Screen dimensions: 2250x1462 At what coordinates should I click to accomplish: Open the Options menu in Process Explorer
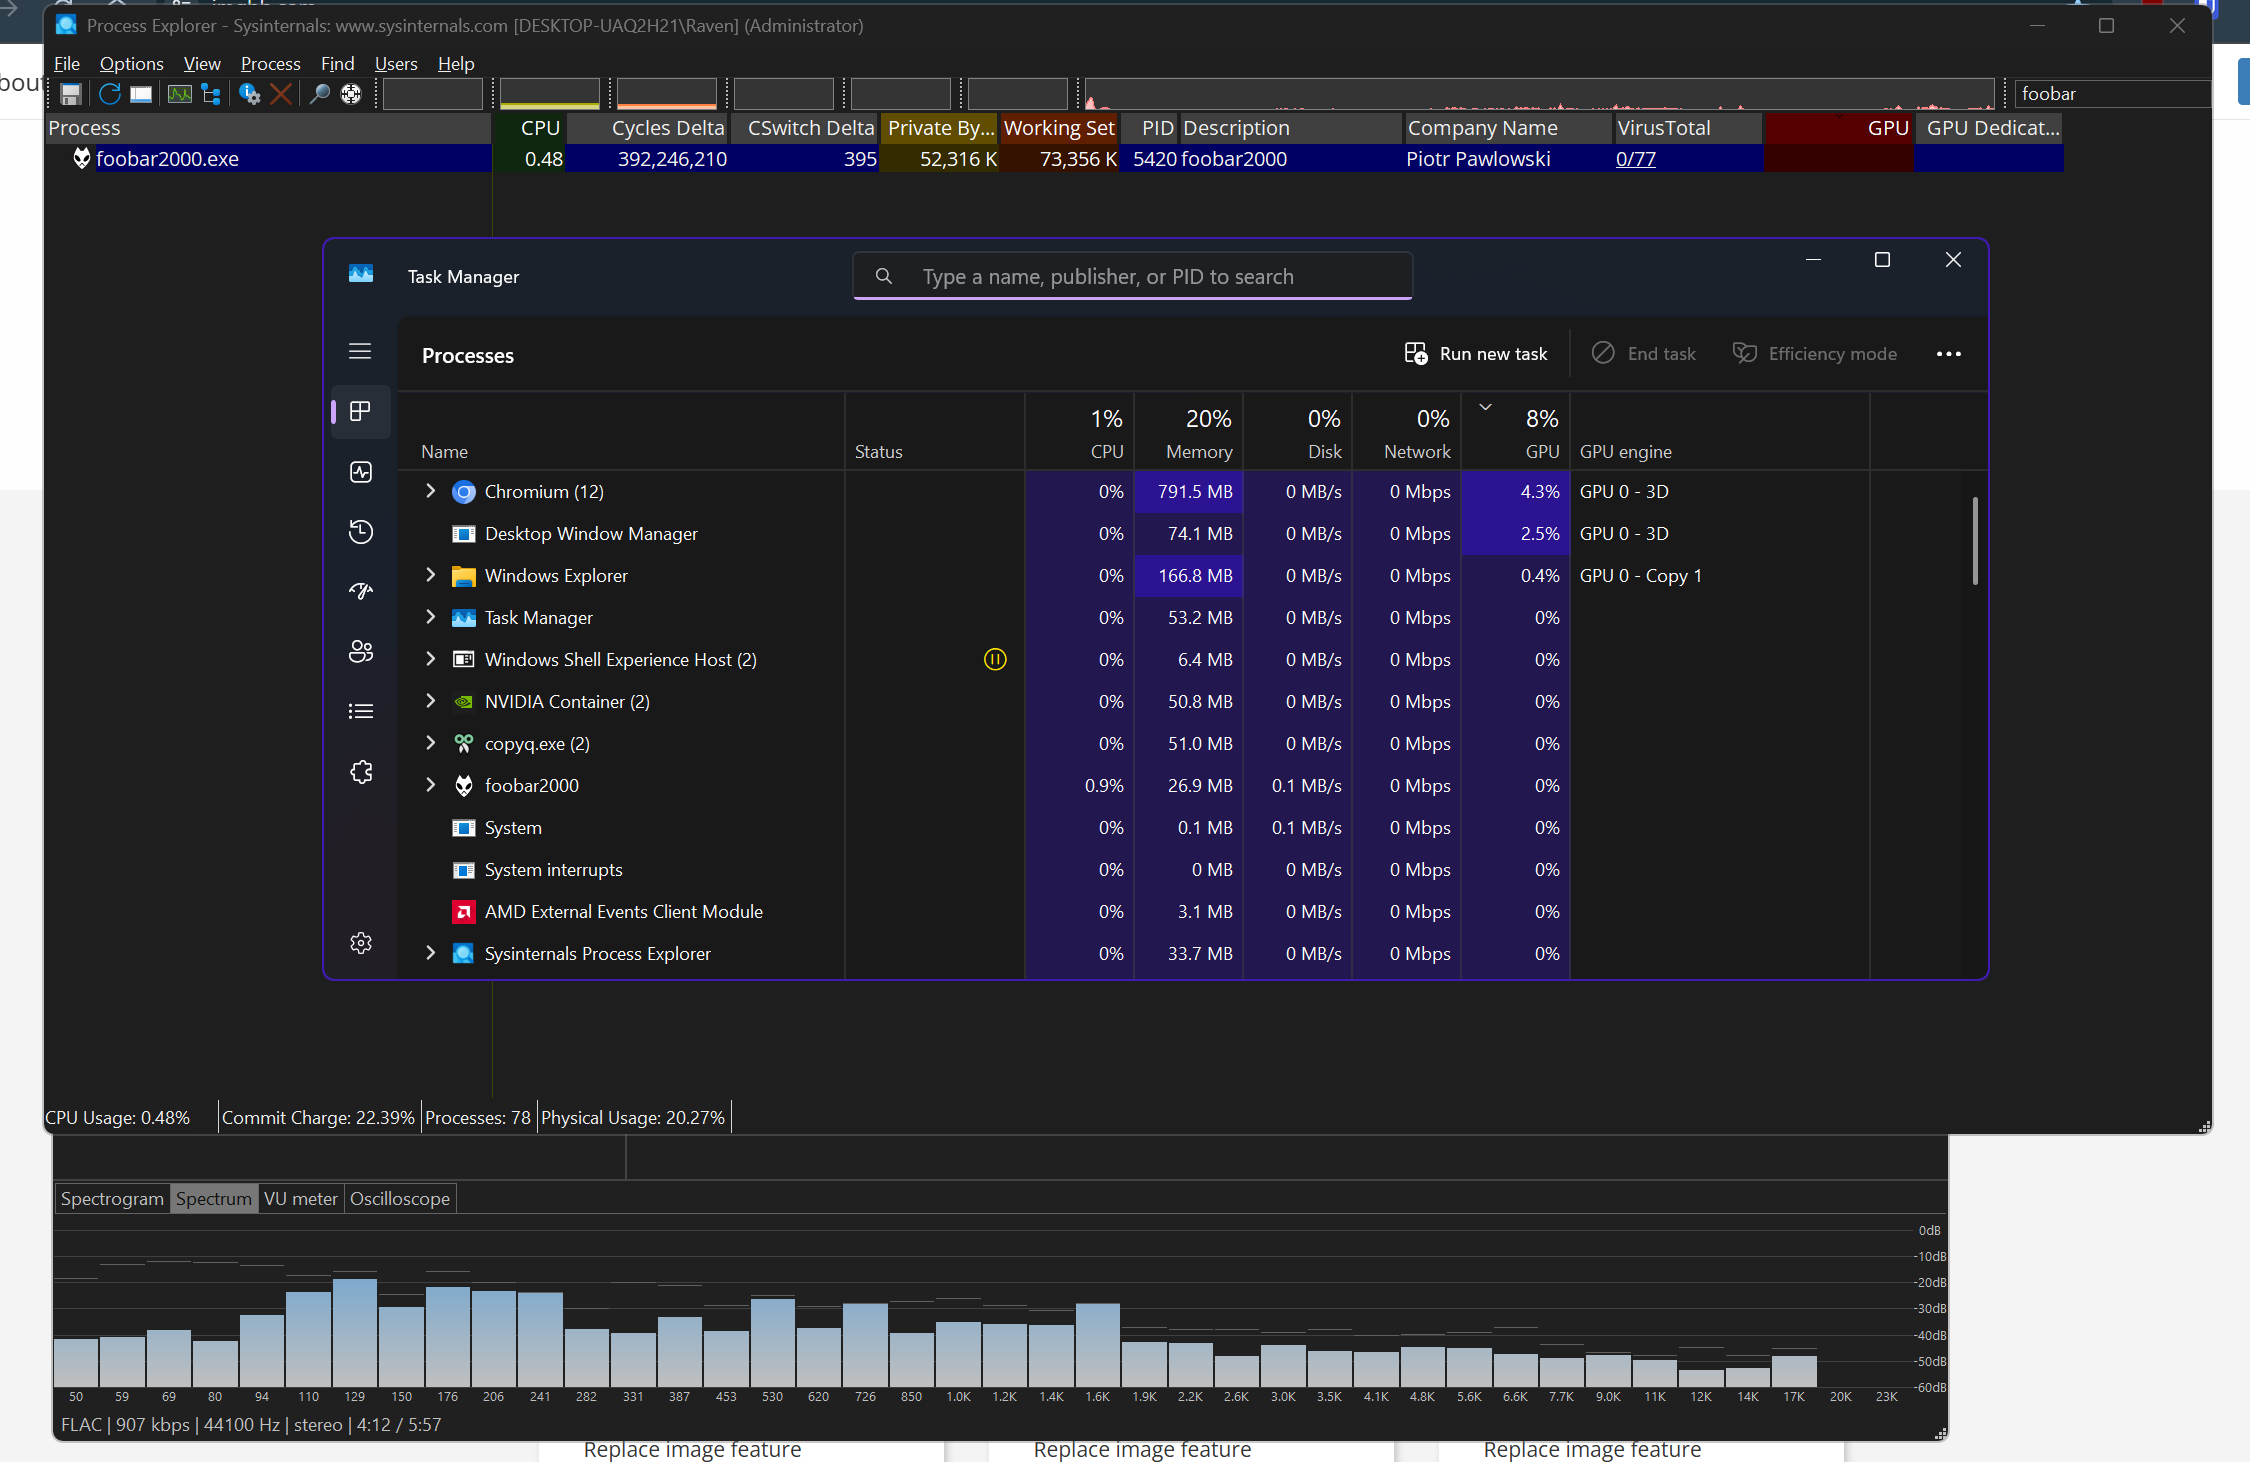[x=131, y=64]
